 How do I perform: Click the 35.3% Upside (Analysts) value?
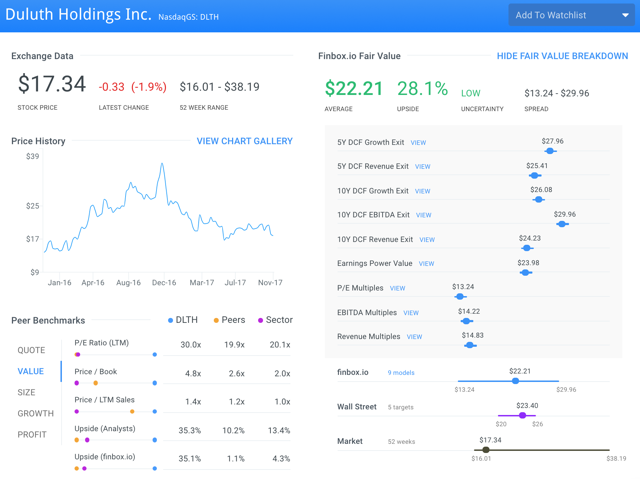pos(189,430)
